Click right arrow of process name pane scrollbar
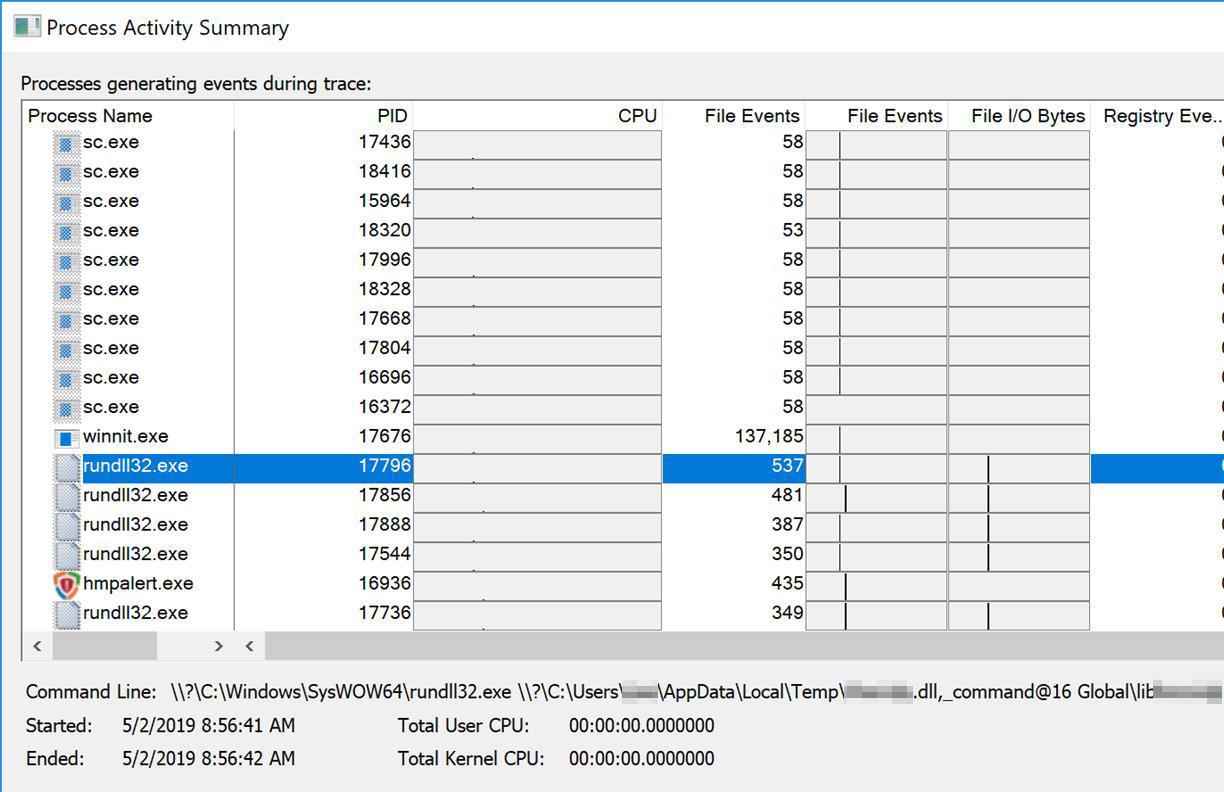Viewport: 1224px width, 792px height. (x=219, y=646)
